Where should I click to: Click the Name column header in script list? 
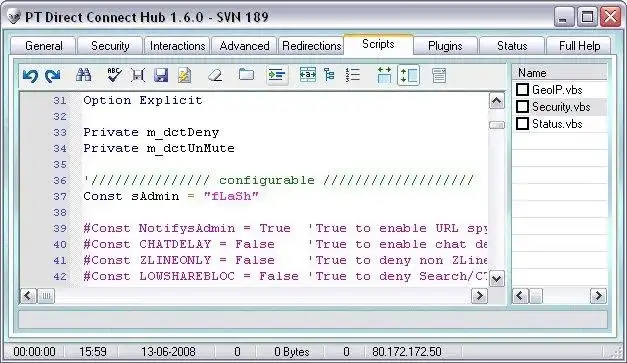[x=559, y=73]
